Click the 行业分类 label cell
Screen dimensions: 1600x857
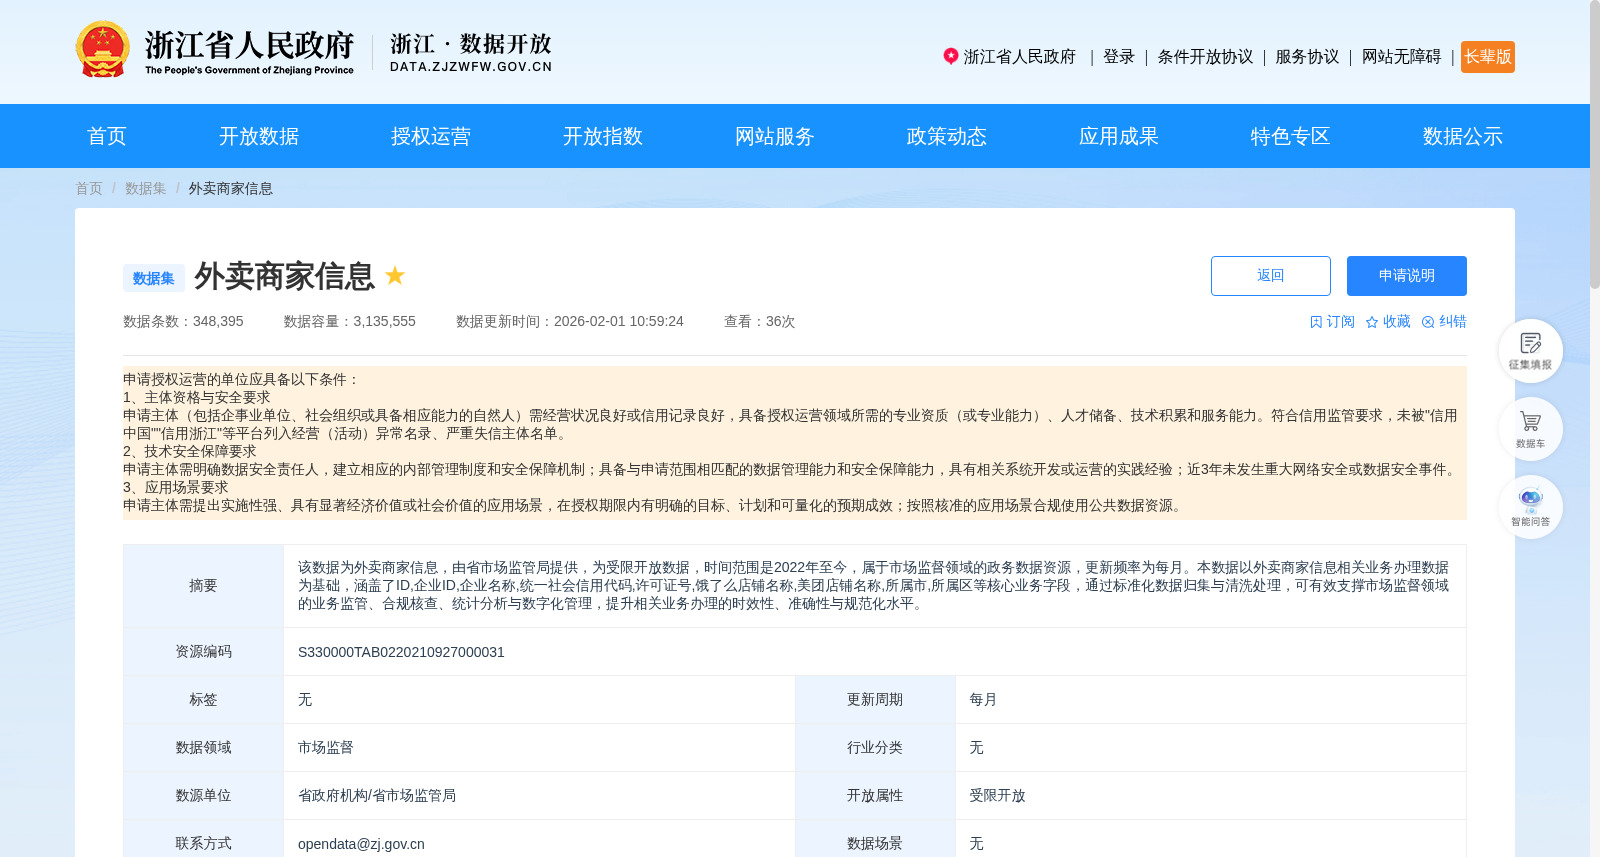[x=875, y=748]
